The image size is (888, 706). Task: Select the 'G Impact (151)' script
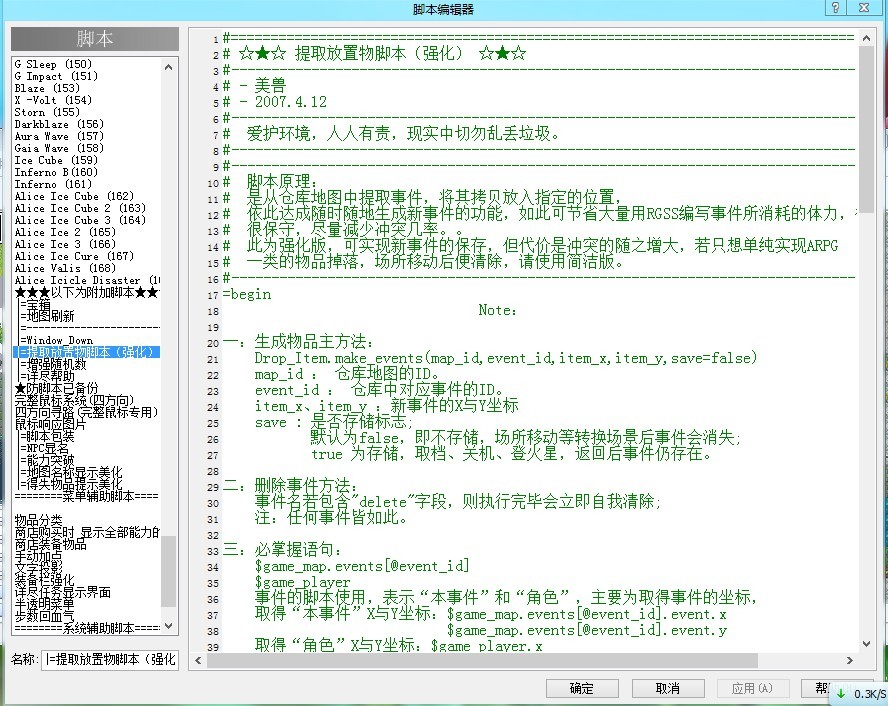(x=56, y=76)
